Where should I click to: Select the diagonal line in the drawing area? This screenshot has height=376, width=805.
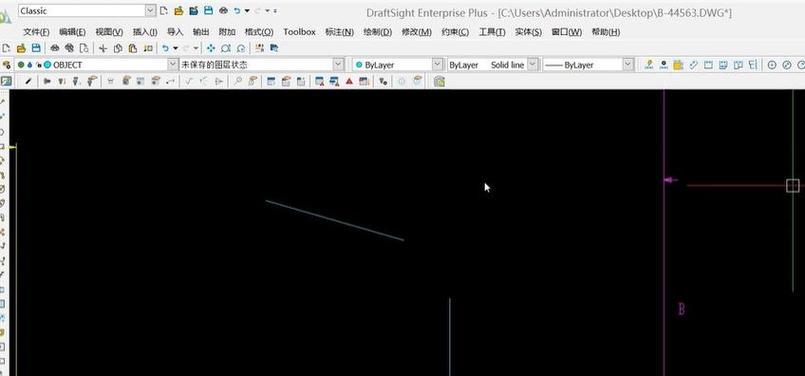tap(335, 220)
